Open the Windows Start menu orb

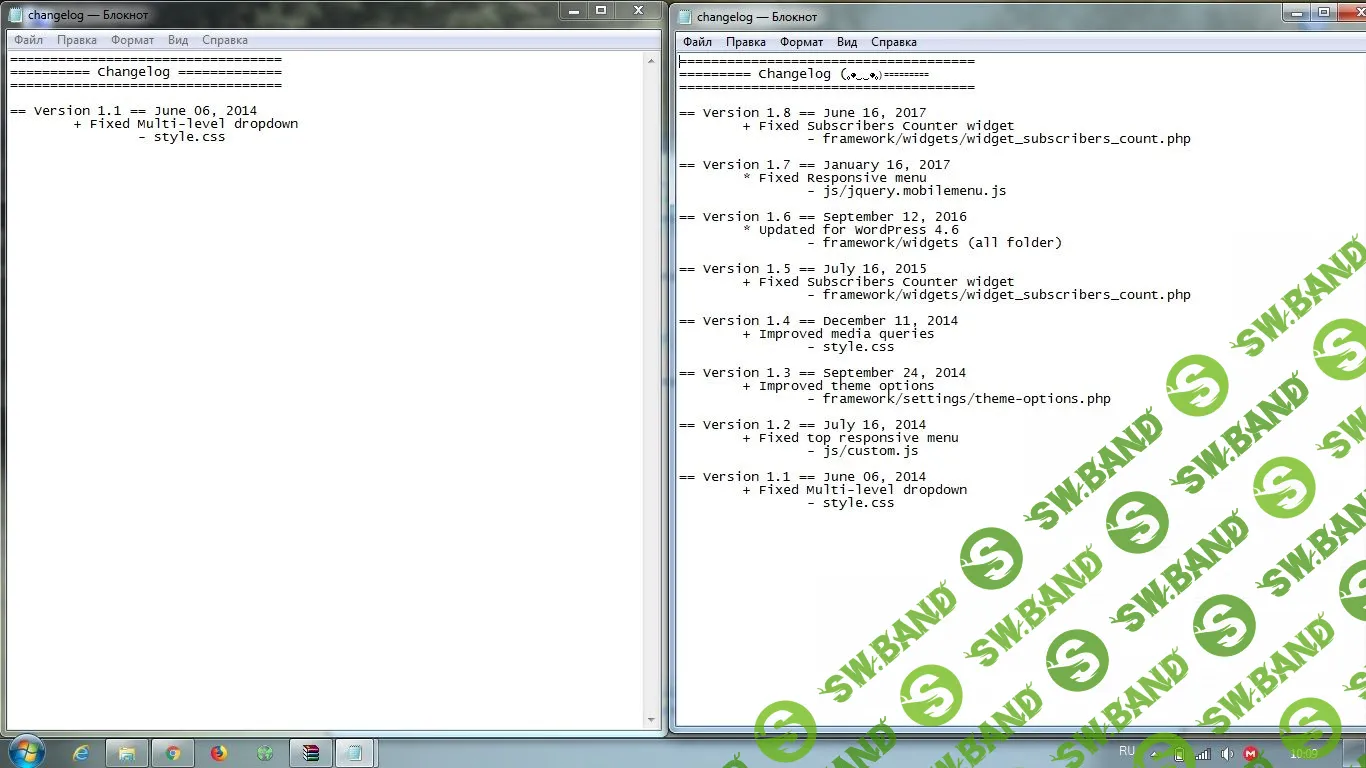[25, 752]
